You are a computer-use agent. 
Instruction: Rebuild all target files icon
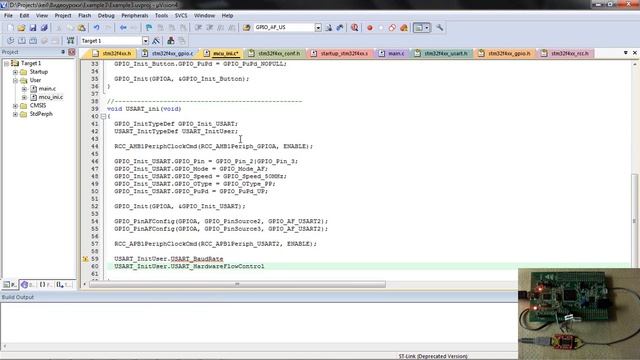click(x=33, y=41)
